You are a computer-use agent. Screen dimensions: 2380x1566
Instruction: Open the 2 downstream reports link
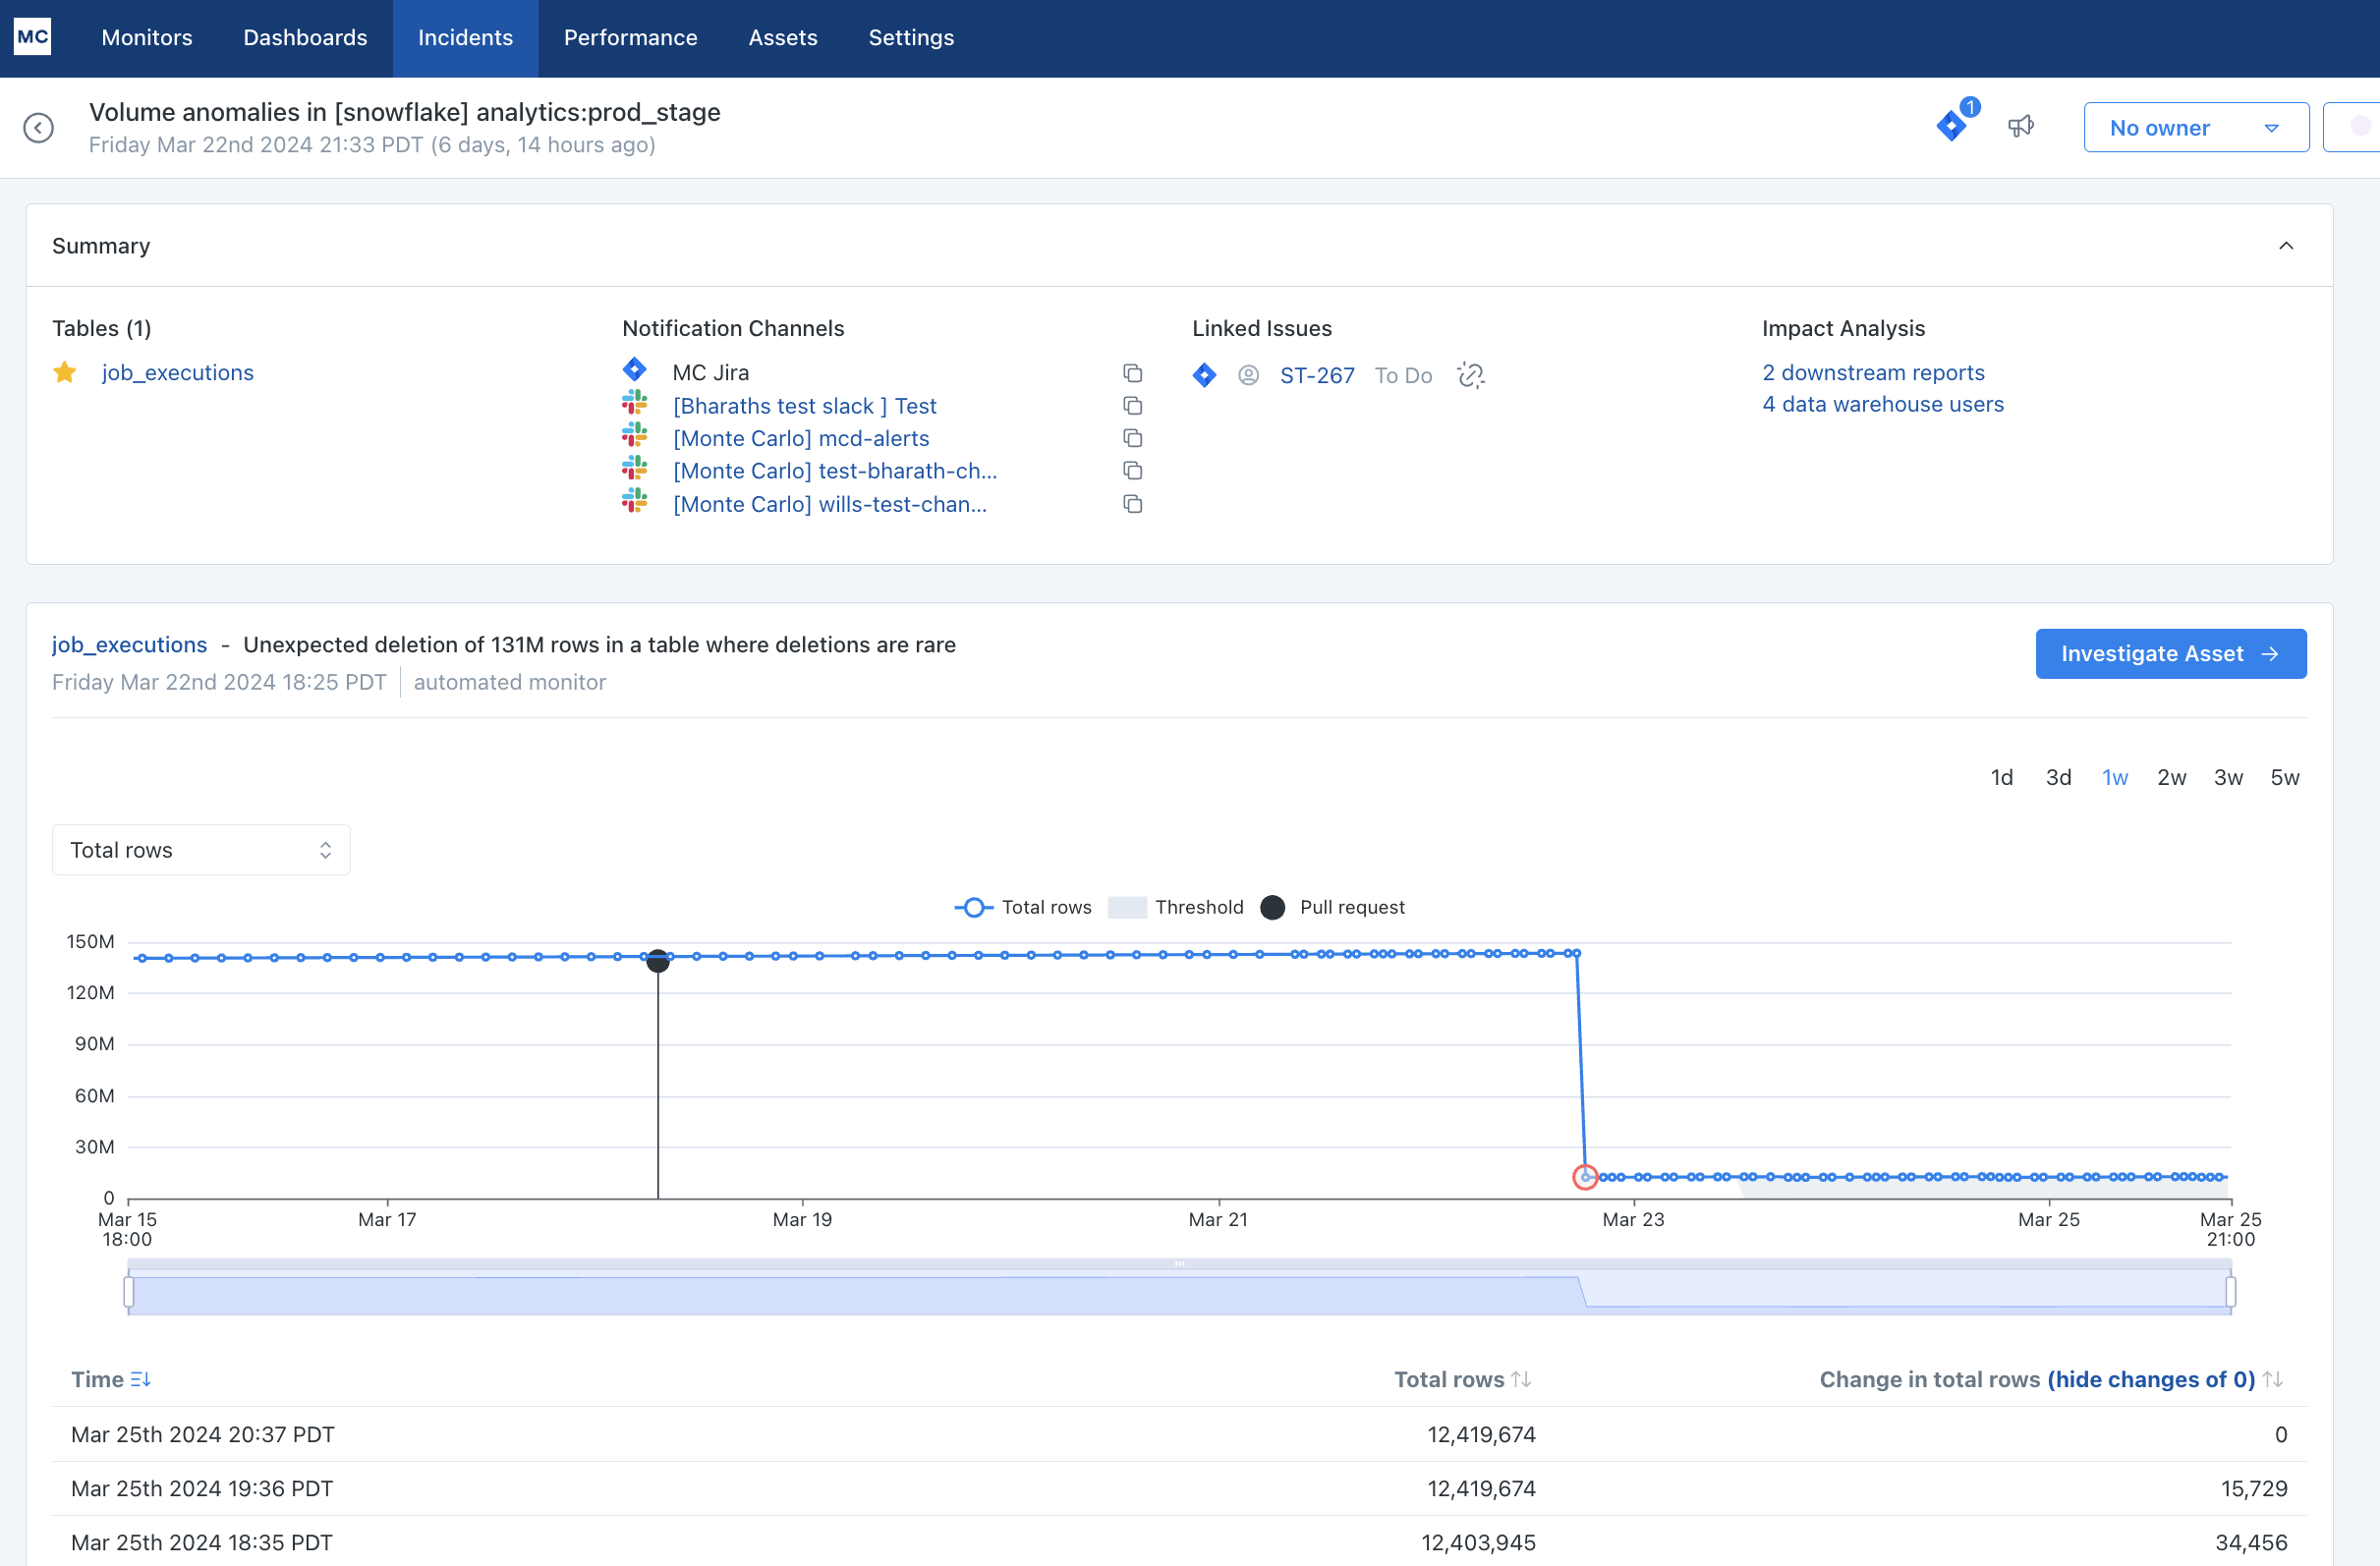coord(1872,373)
